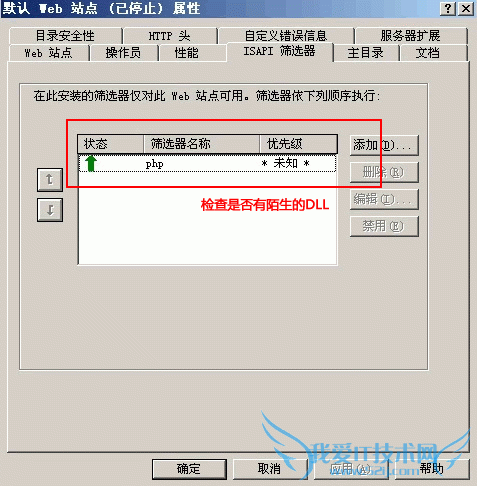Click the green status arrow for the php filter
The image size is (477, 486).
(x=91, y=163)
